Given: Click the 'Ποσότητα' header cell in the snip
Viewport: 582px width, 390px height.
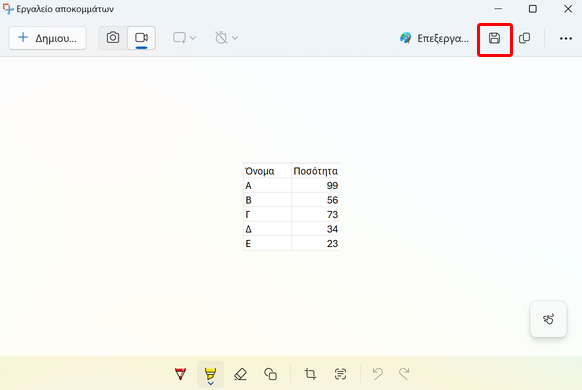Looking at the screenshot, I should [315, 171].
